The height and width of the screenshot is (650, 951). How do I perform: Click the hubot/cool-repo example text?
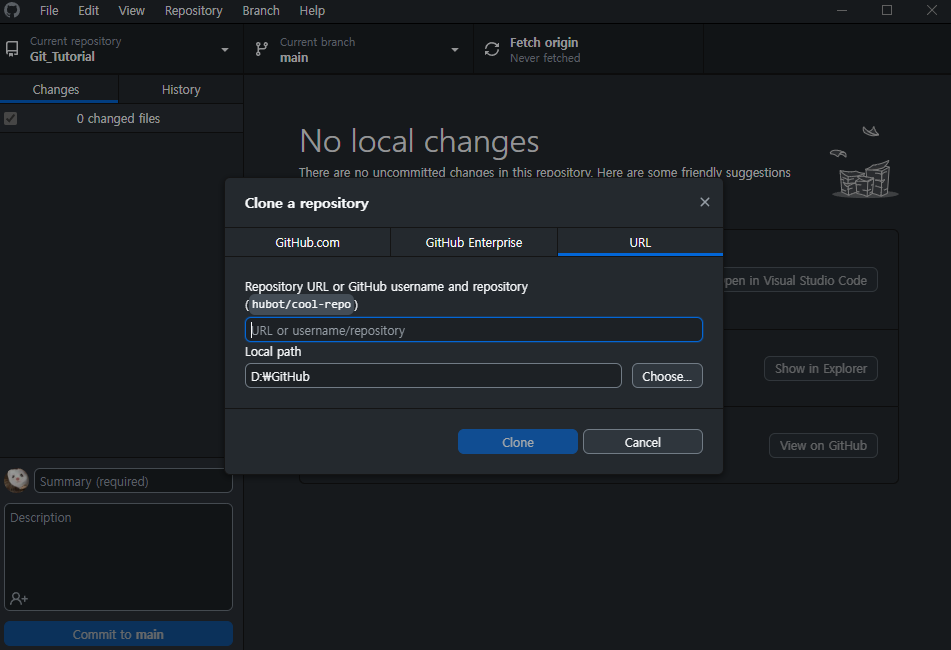click(301, 304)
